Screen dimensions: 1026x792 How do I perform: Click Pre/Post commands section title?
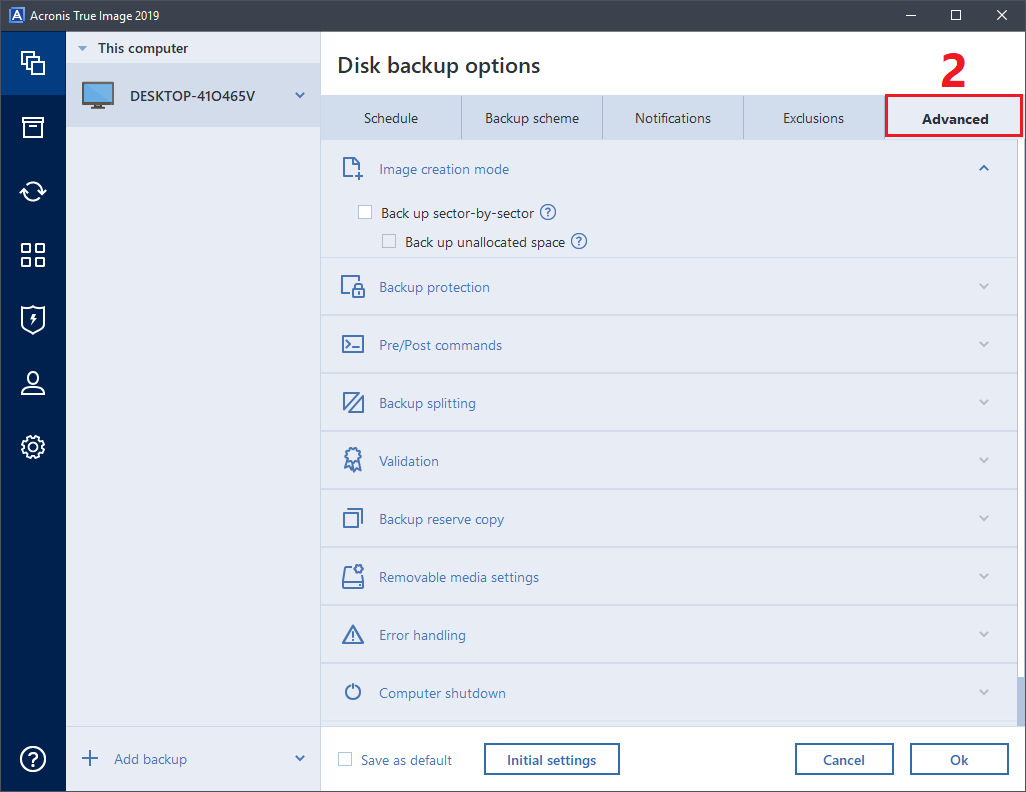click(x=440, y=345)
